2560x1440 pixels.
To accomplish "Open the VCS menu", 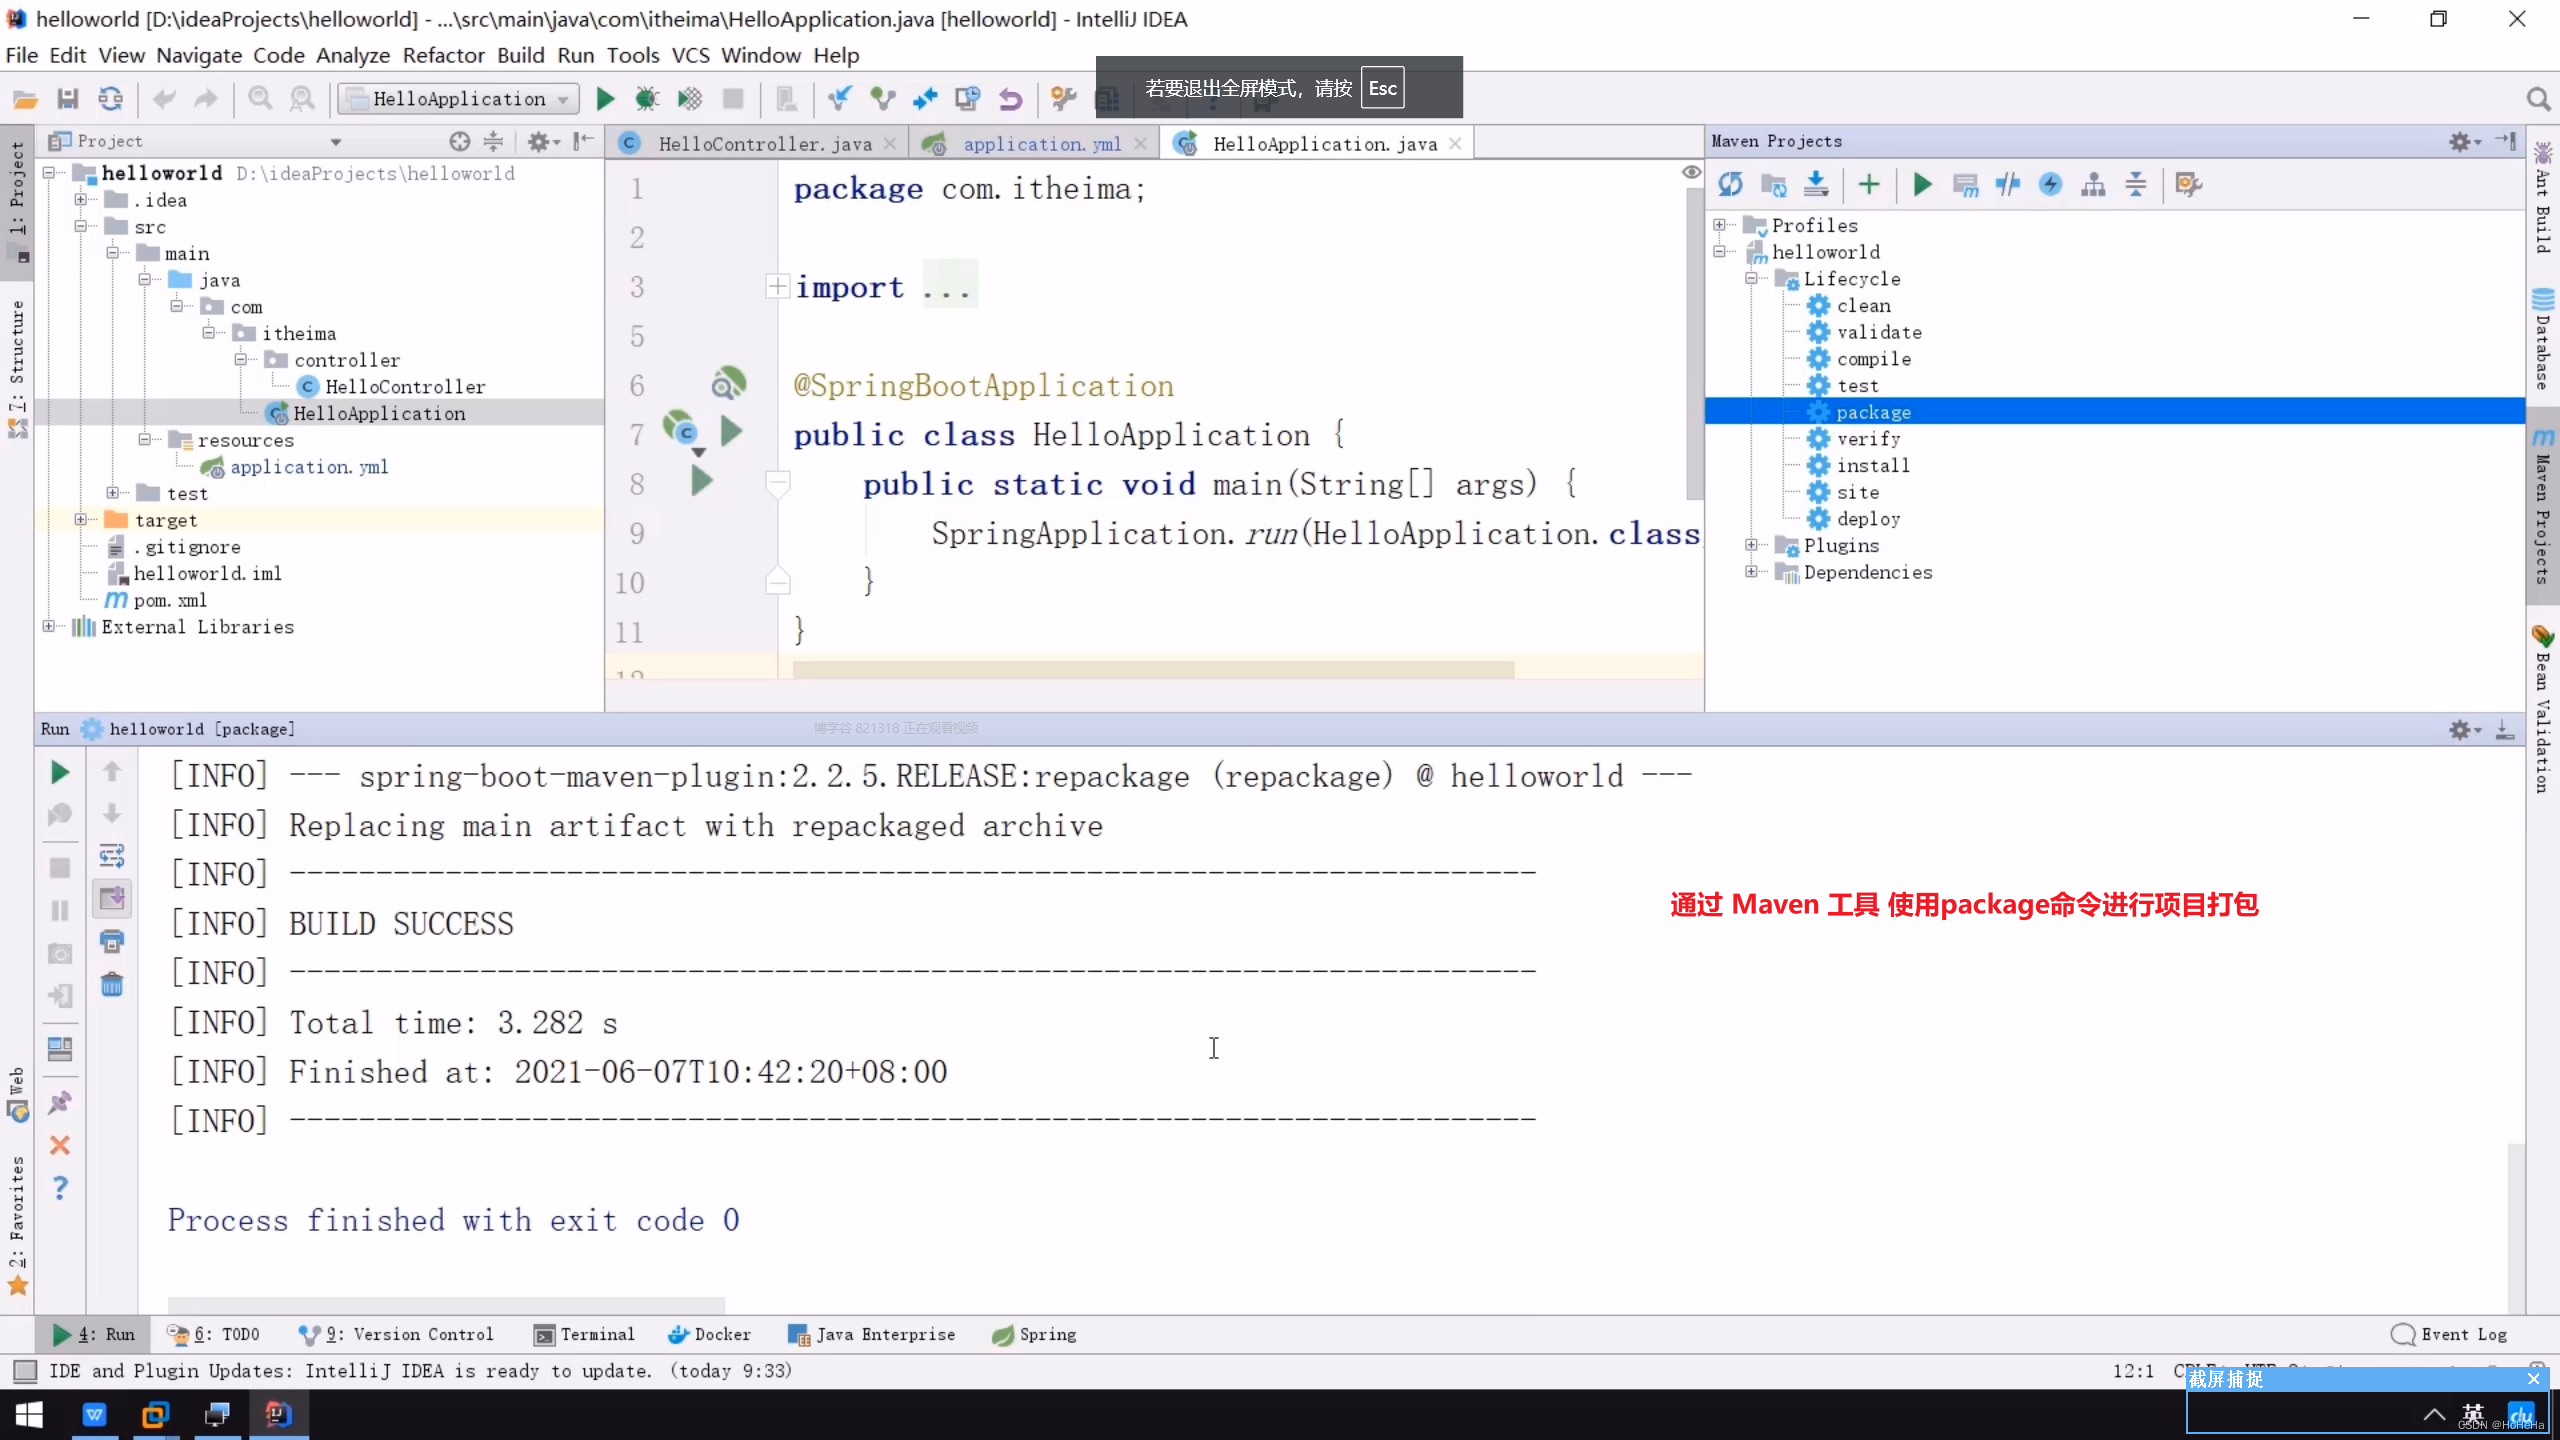I will 691,55.
